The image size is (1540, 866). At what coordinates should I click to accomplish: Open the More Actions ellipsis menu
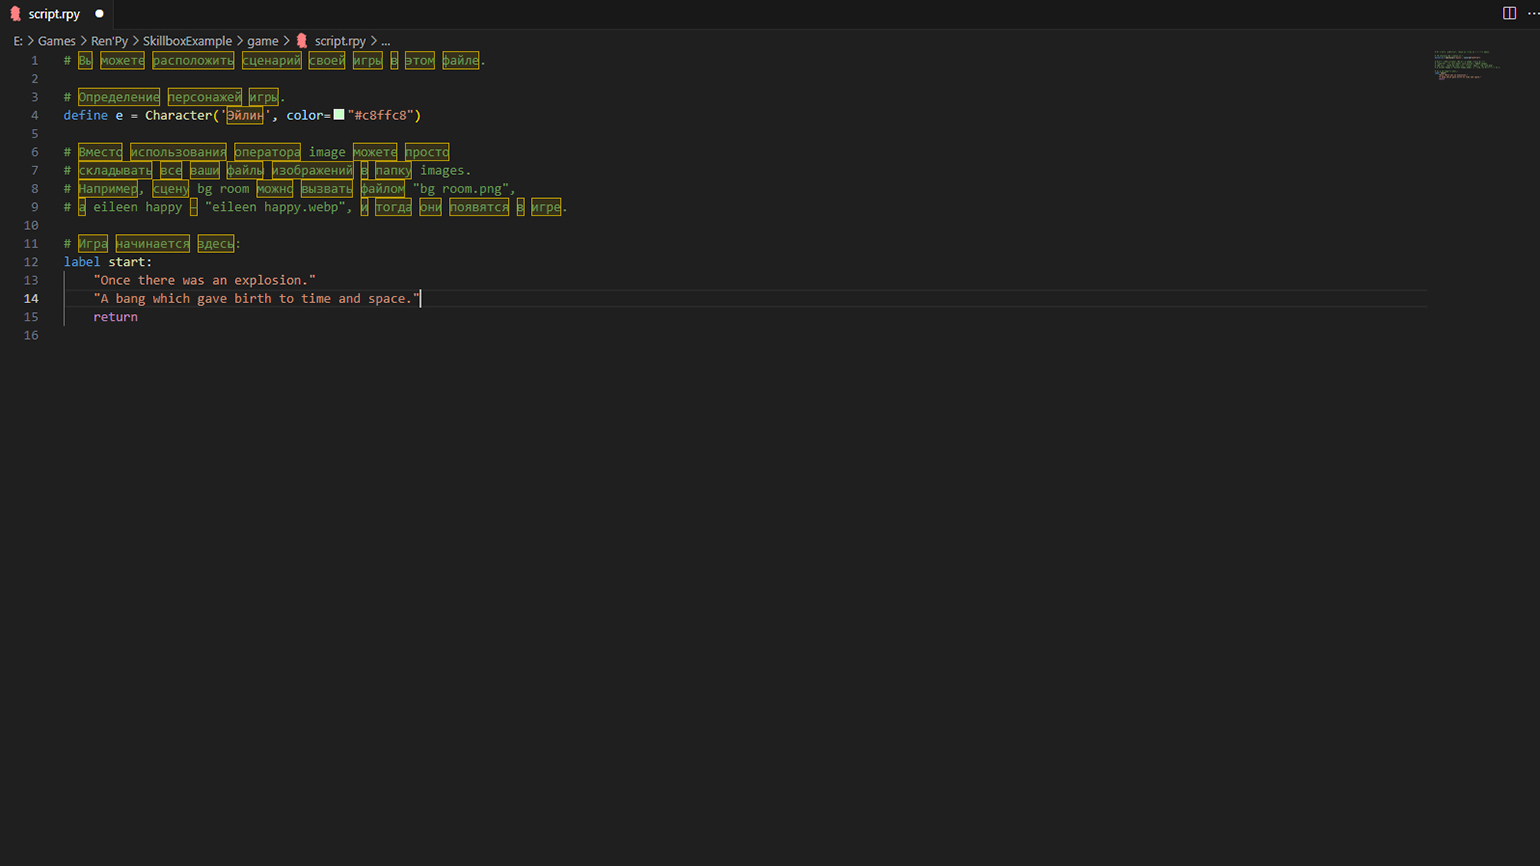click(x=1532, y=13)
